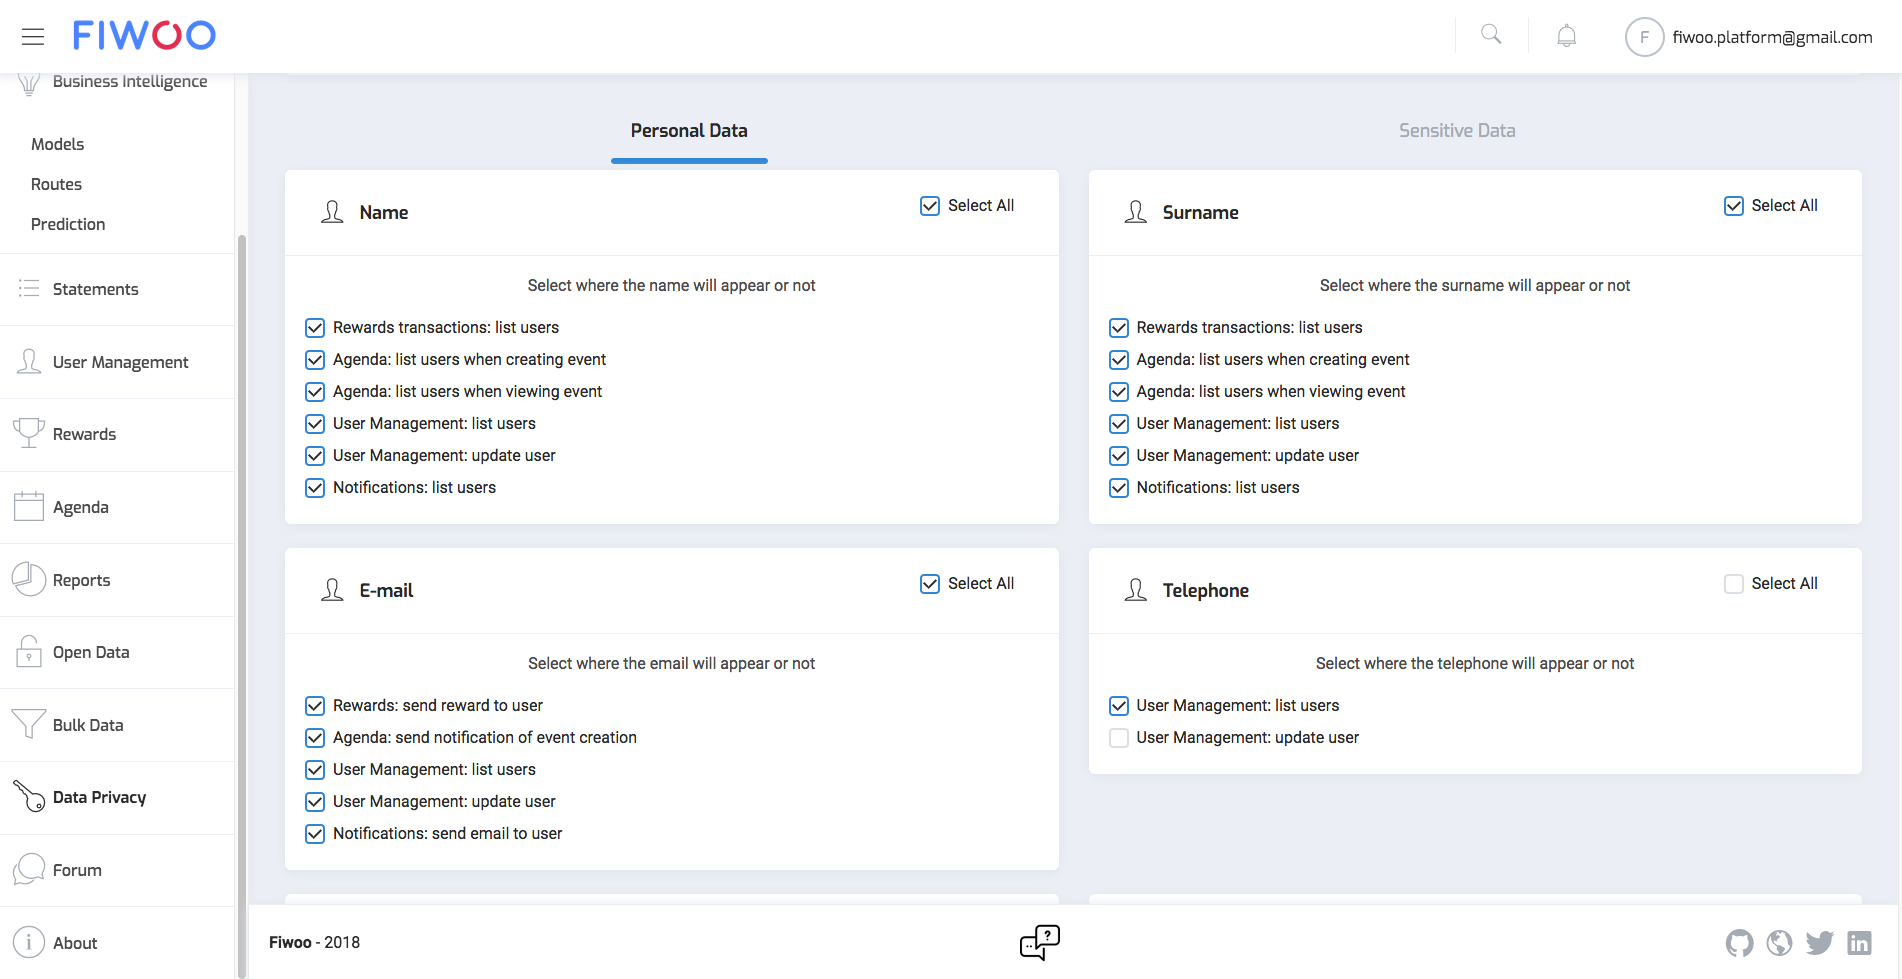
Task: Toggle Select All for Name card
Action: coord(930,206)
